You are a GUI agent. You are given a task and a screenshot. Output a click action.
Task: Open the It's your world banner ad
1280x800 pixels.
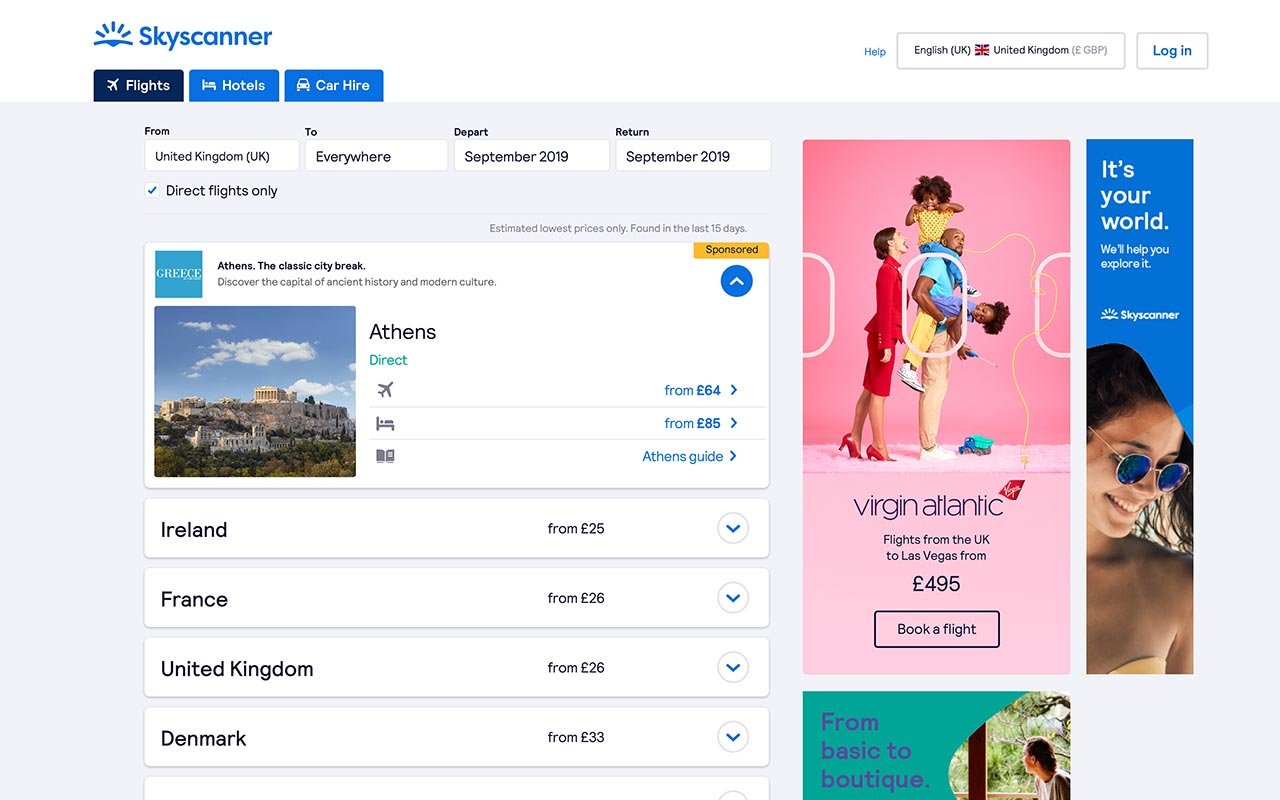pyautogui.click(x=1140, y=406)
